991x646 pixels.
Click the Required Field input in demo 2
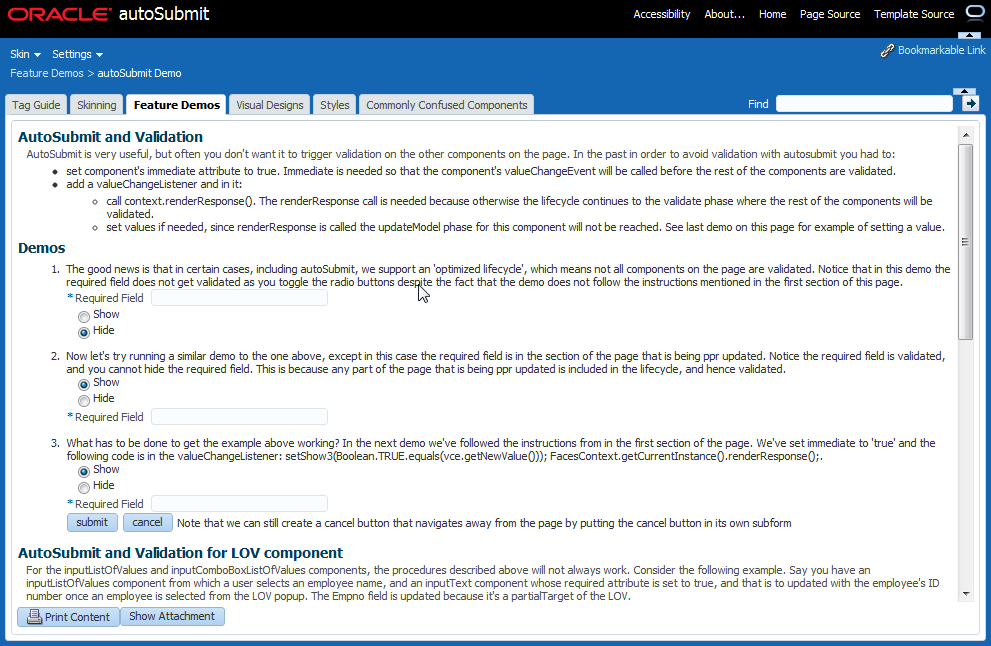pyautogui.click(x=240, y=417)
